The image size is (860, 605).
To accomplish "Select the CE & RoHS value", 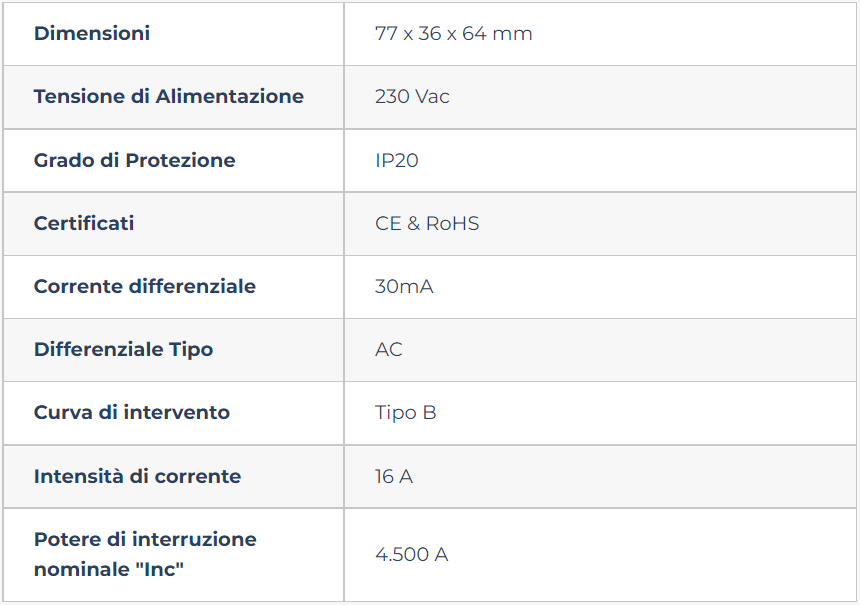I will click(x=427, y=223).
